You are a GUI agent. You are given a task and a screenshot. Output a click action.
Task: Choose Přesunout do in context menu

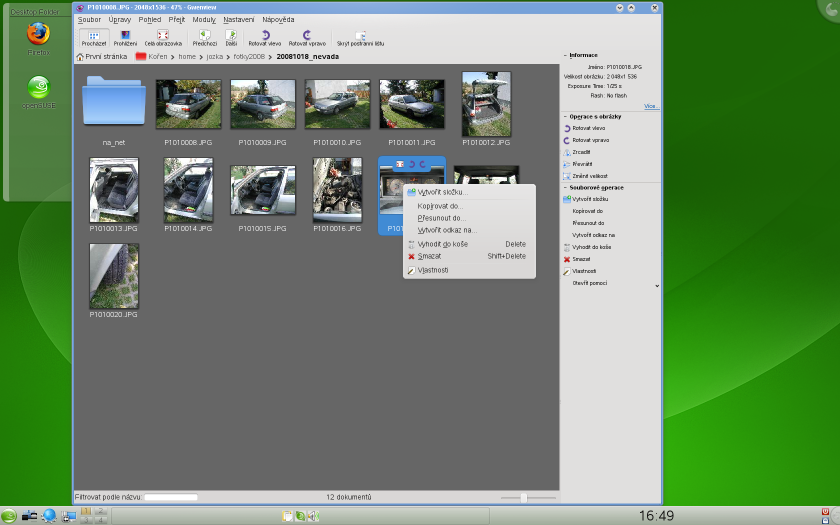(469, 218)
